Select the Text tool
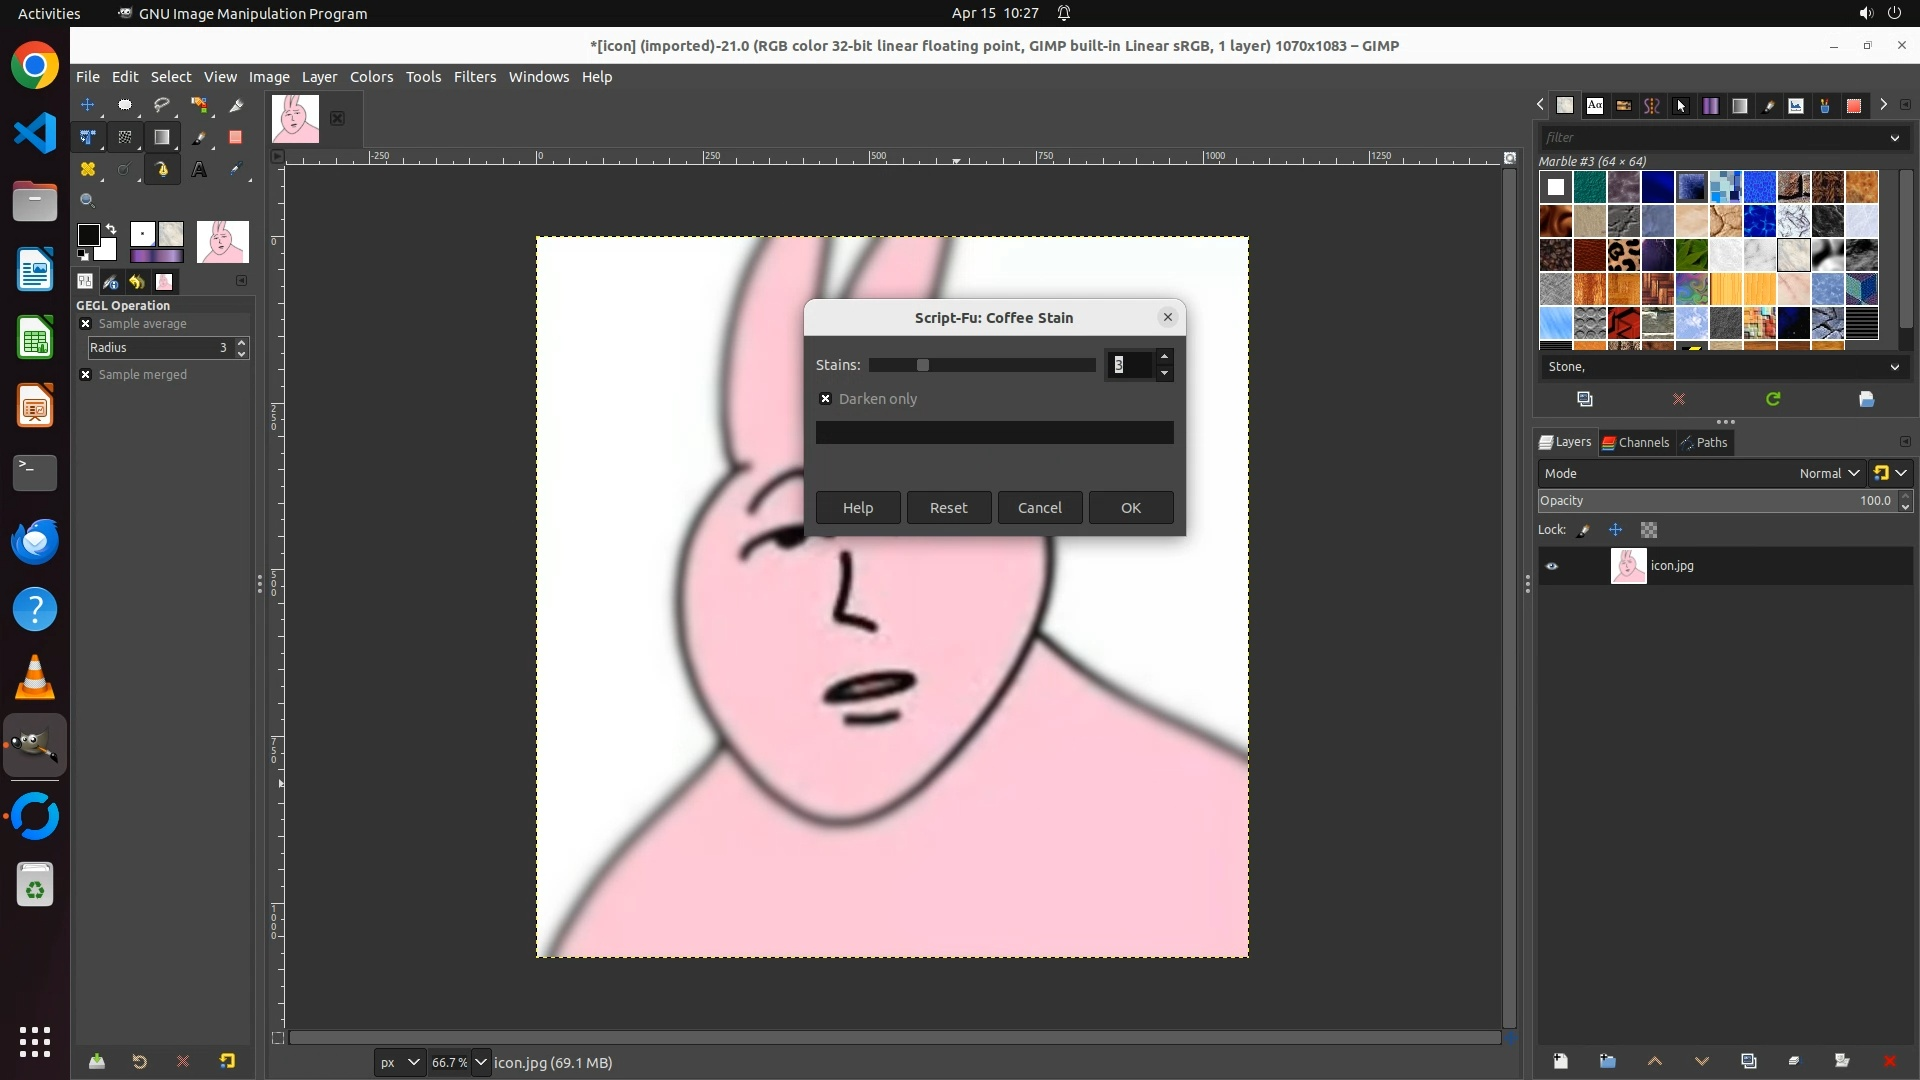This screenshot has width=1920, height=1080. point(199,170)
